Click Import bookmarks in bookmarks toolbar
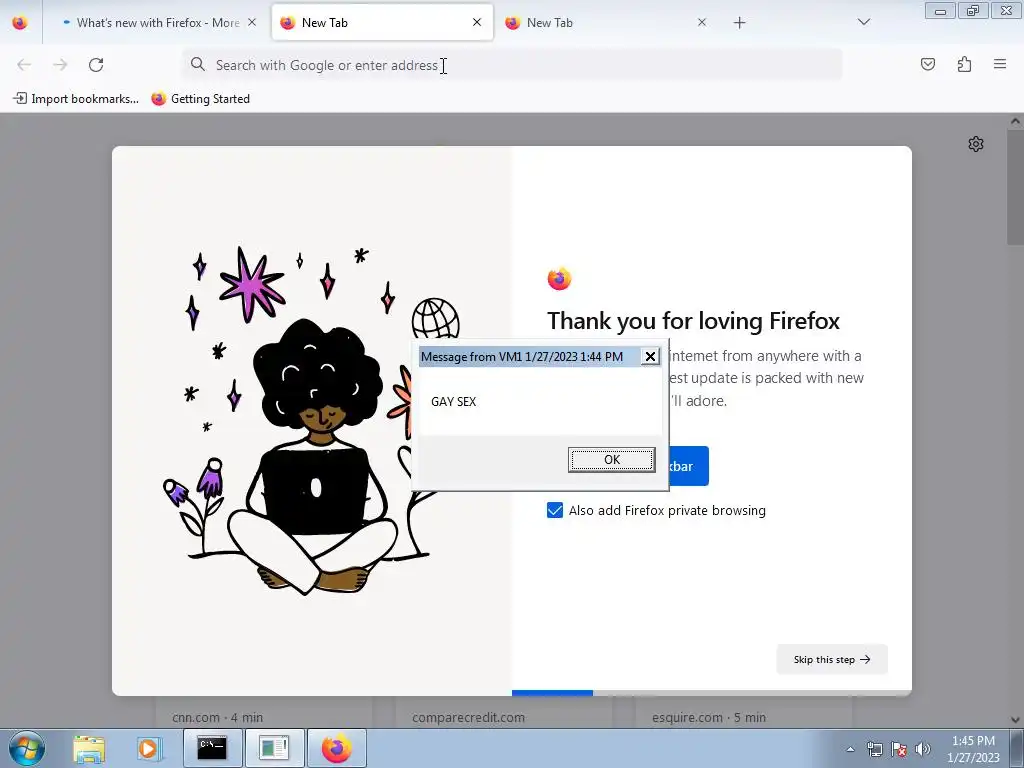This screenshot has height=768, width=1024. (76, 99)
